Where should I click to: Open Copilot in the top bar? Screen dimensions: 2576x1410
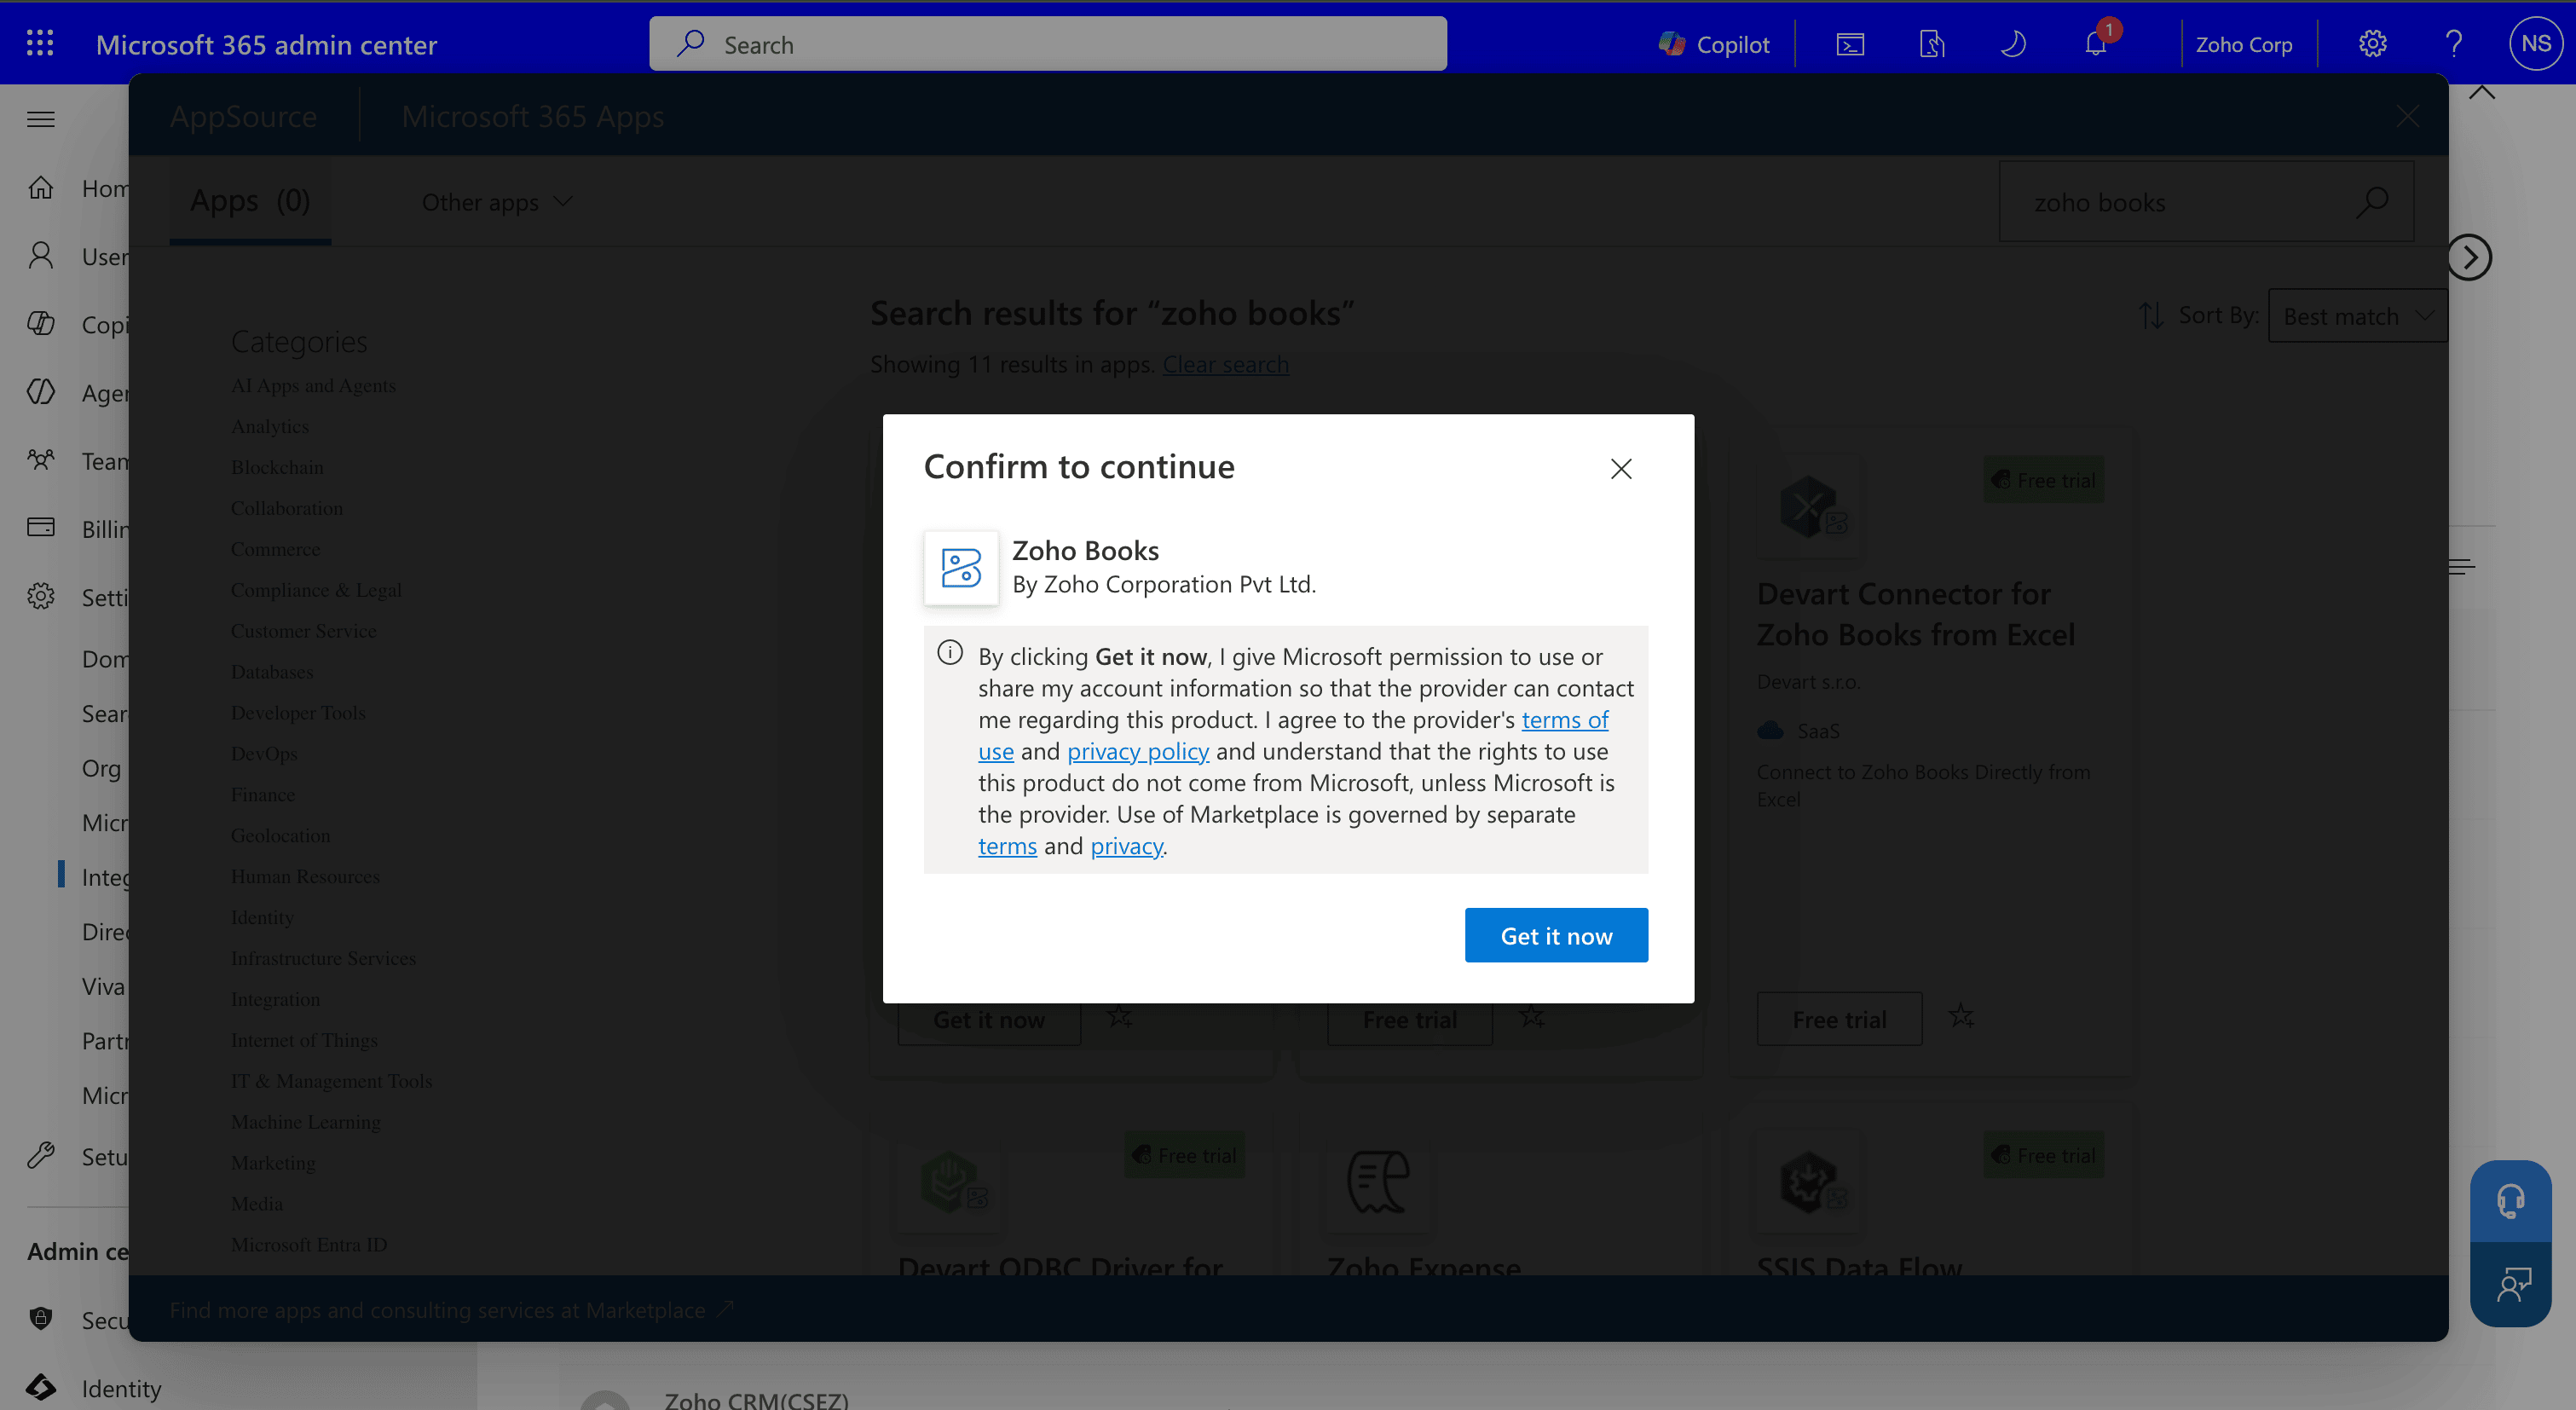pos(1714,44)
